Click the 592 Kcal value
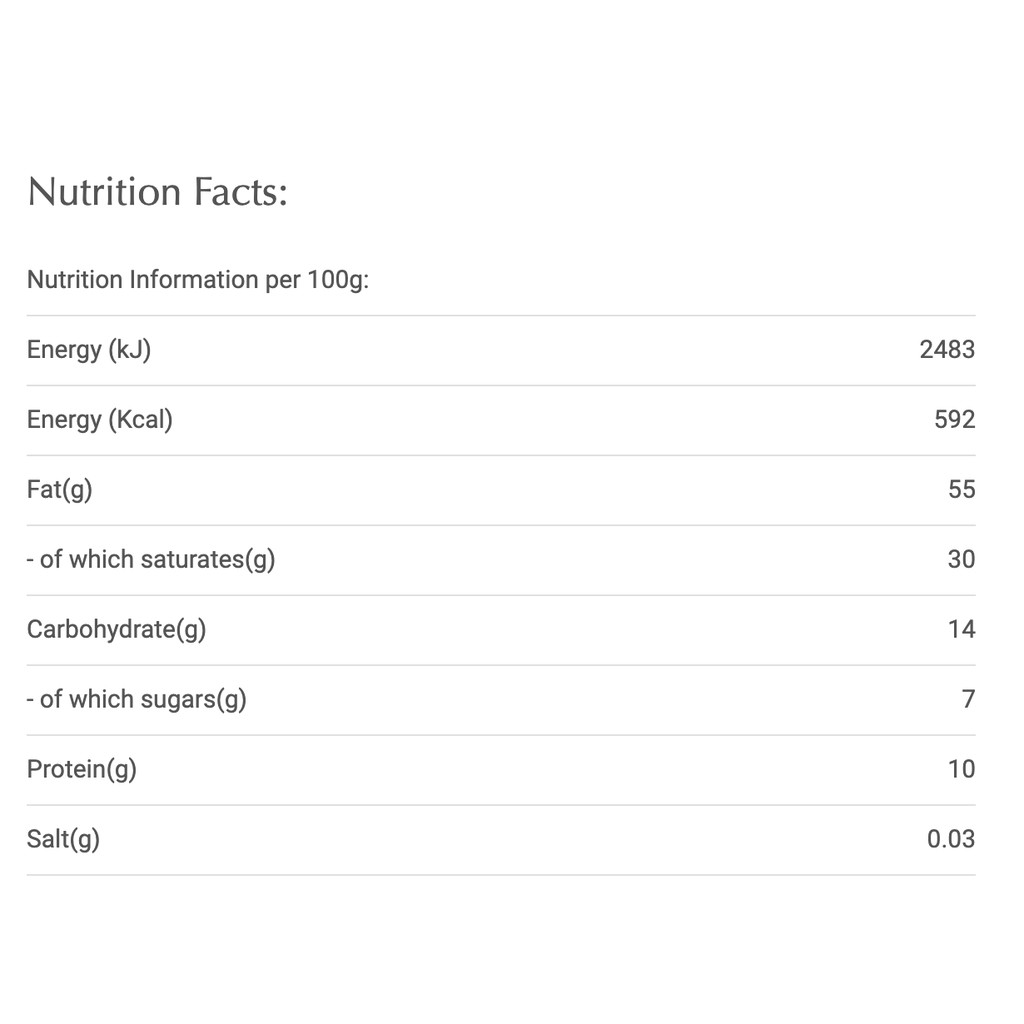Viewport: 1024px width, 1024px height. click(954, 420)
